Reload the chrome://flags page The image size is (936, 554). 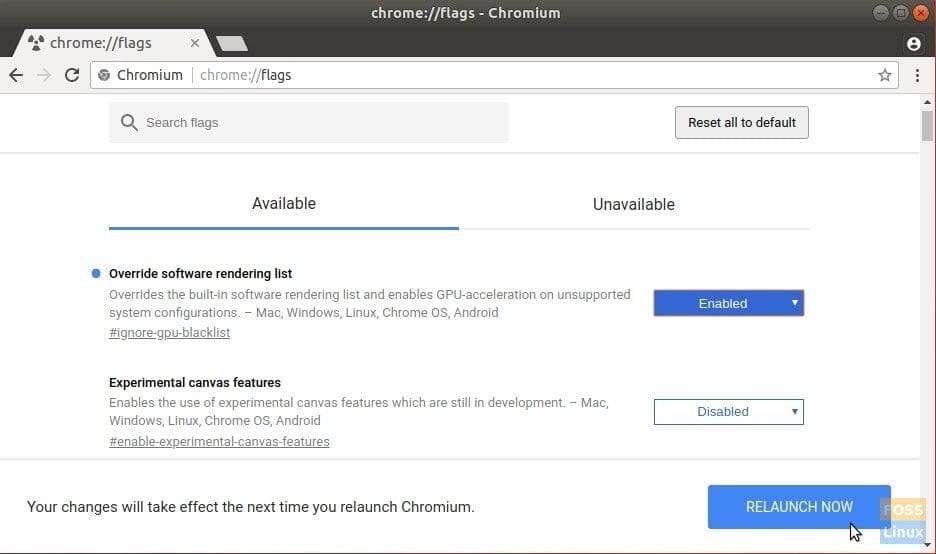click(x=72, y=75)
